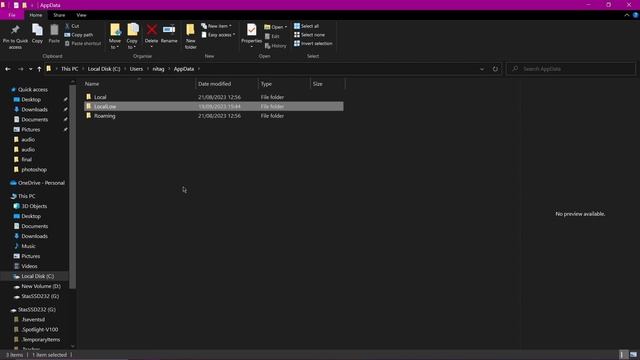Sort by the Date modified column header
The height and width of the screenshot is (360, 640).
tap(227, 84)
